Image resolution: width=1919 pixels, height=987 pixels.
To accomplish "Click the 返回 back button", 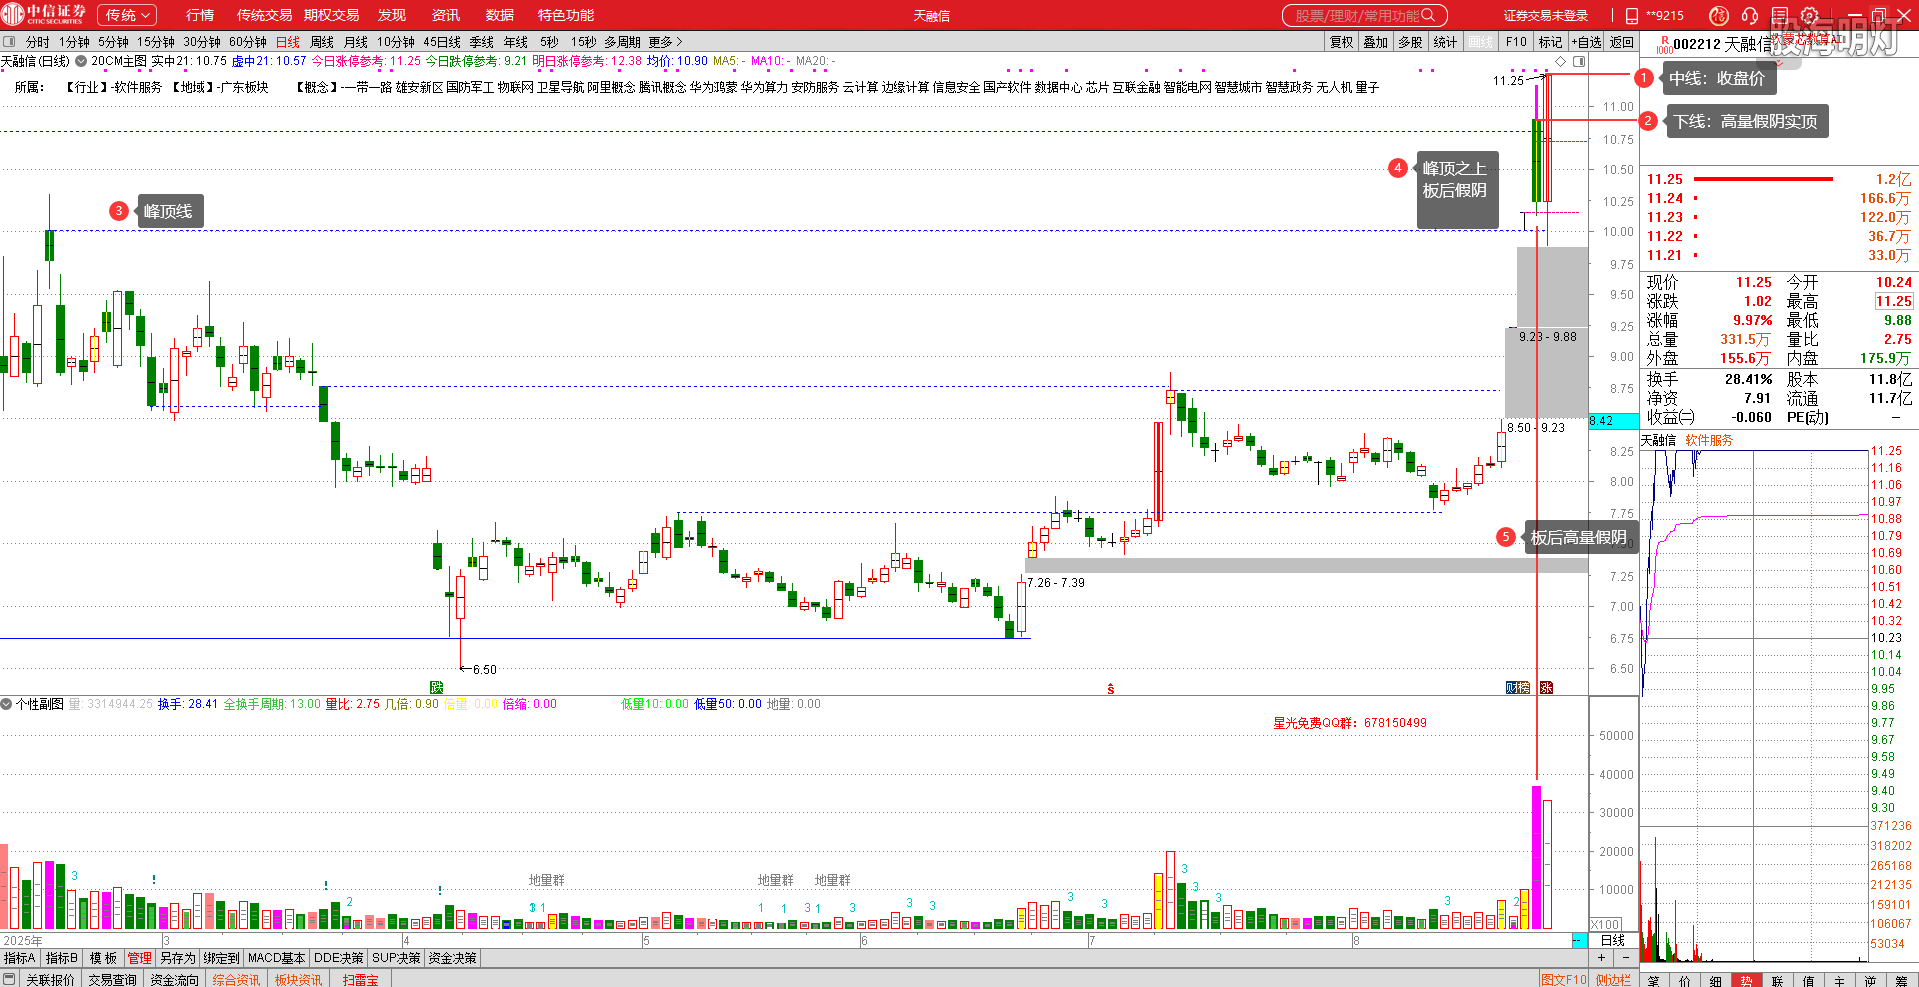I will (1622, 42).
